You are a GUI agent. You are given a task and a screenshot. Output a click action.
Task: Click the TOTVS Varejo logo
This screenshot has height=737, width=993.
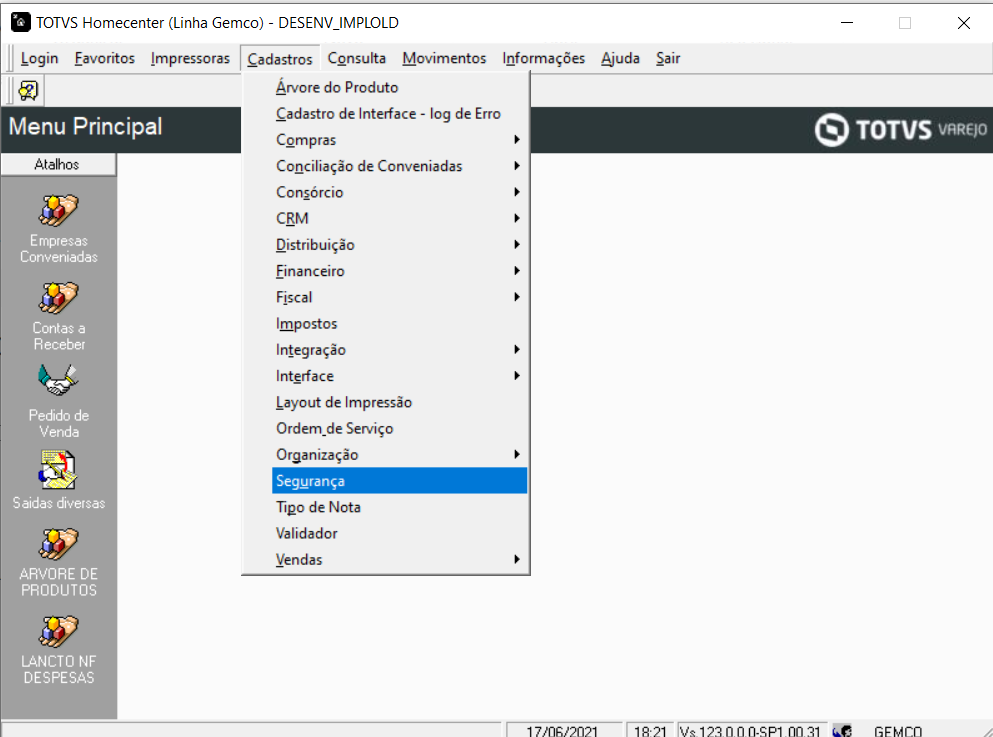pos(901,130)
